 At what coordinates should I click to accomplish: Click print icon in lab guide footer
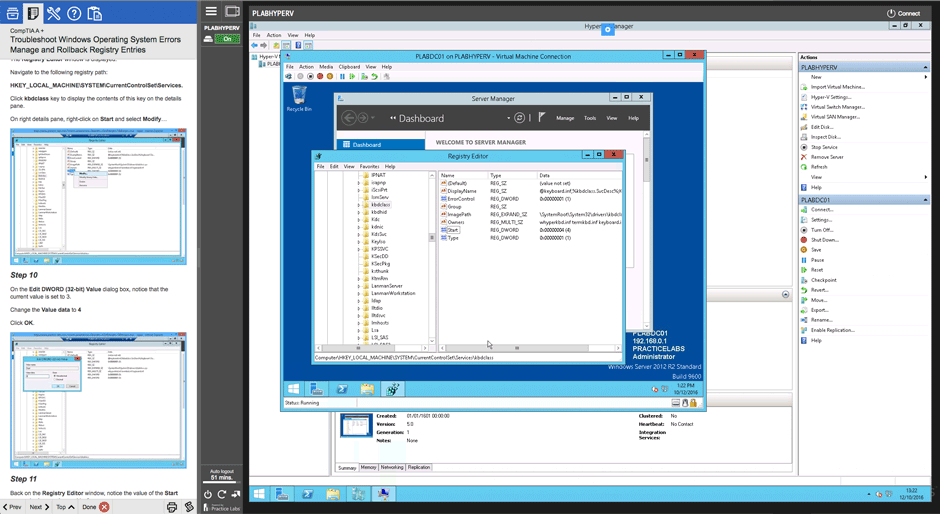172,507
